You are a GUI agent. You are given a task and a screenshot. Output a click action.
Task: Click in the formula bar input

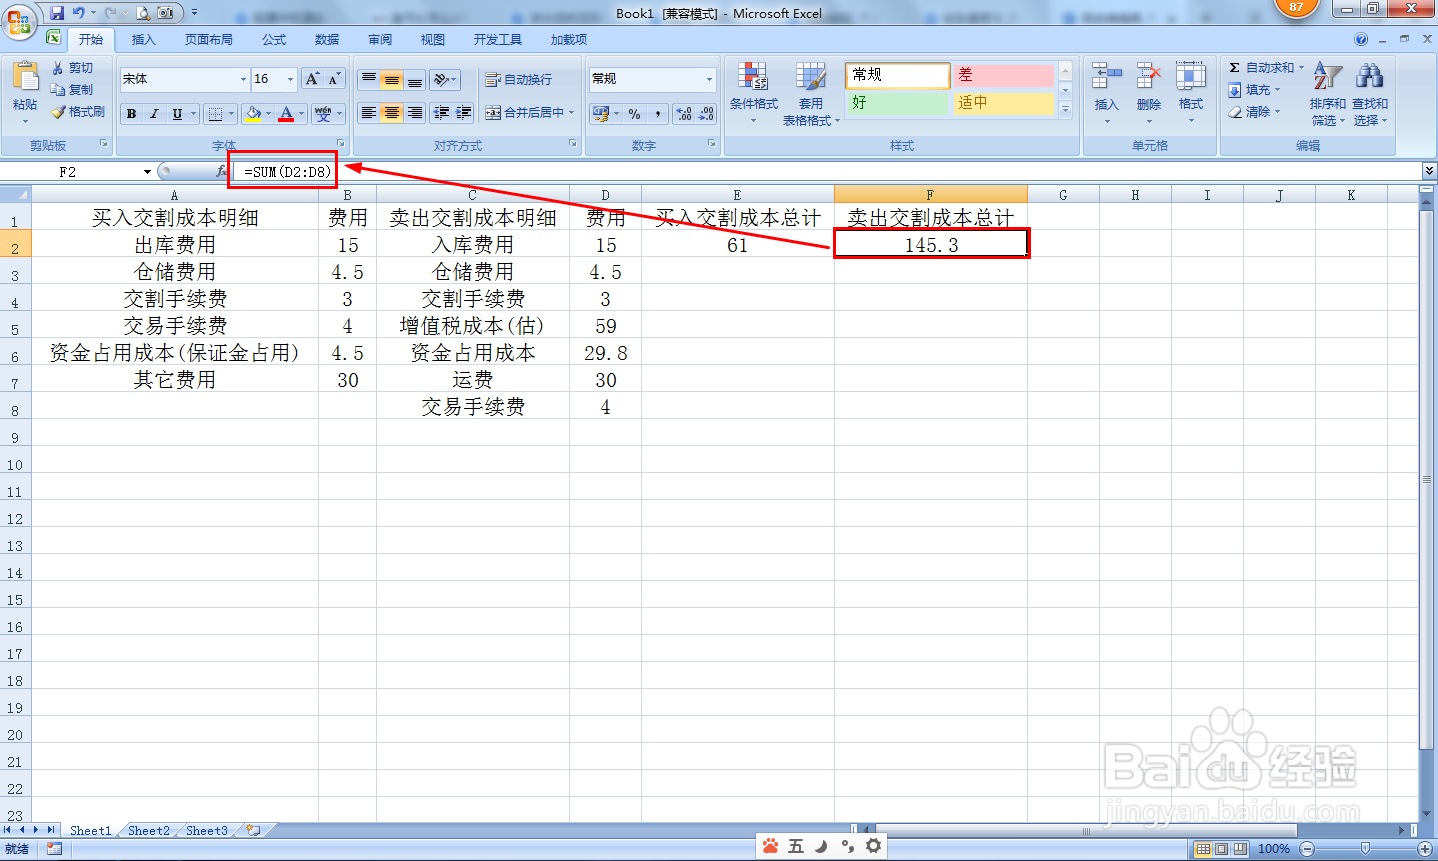(826, 172)
